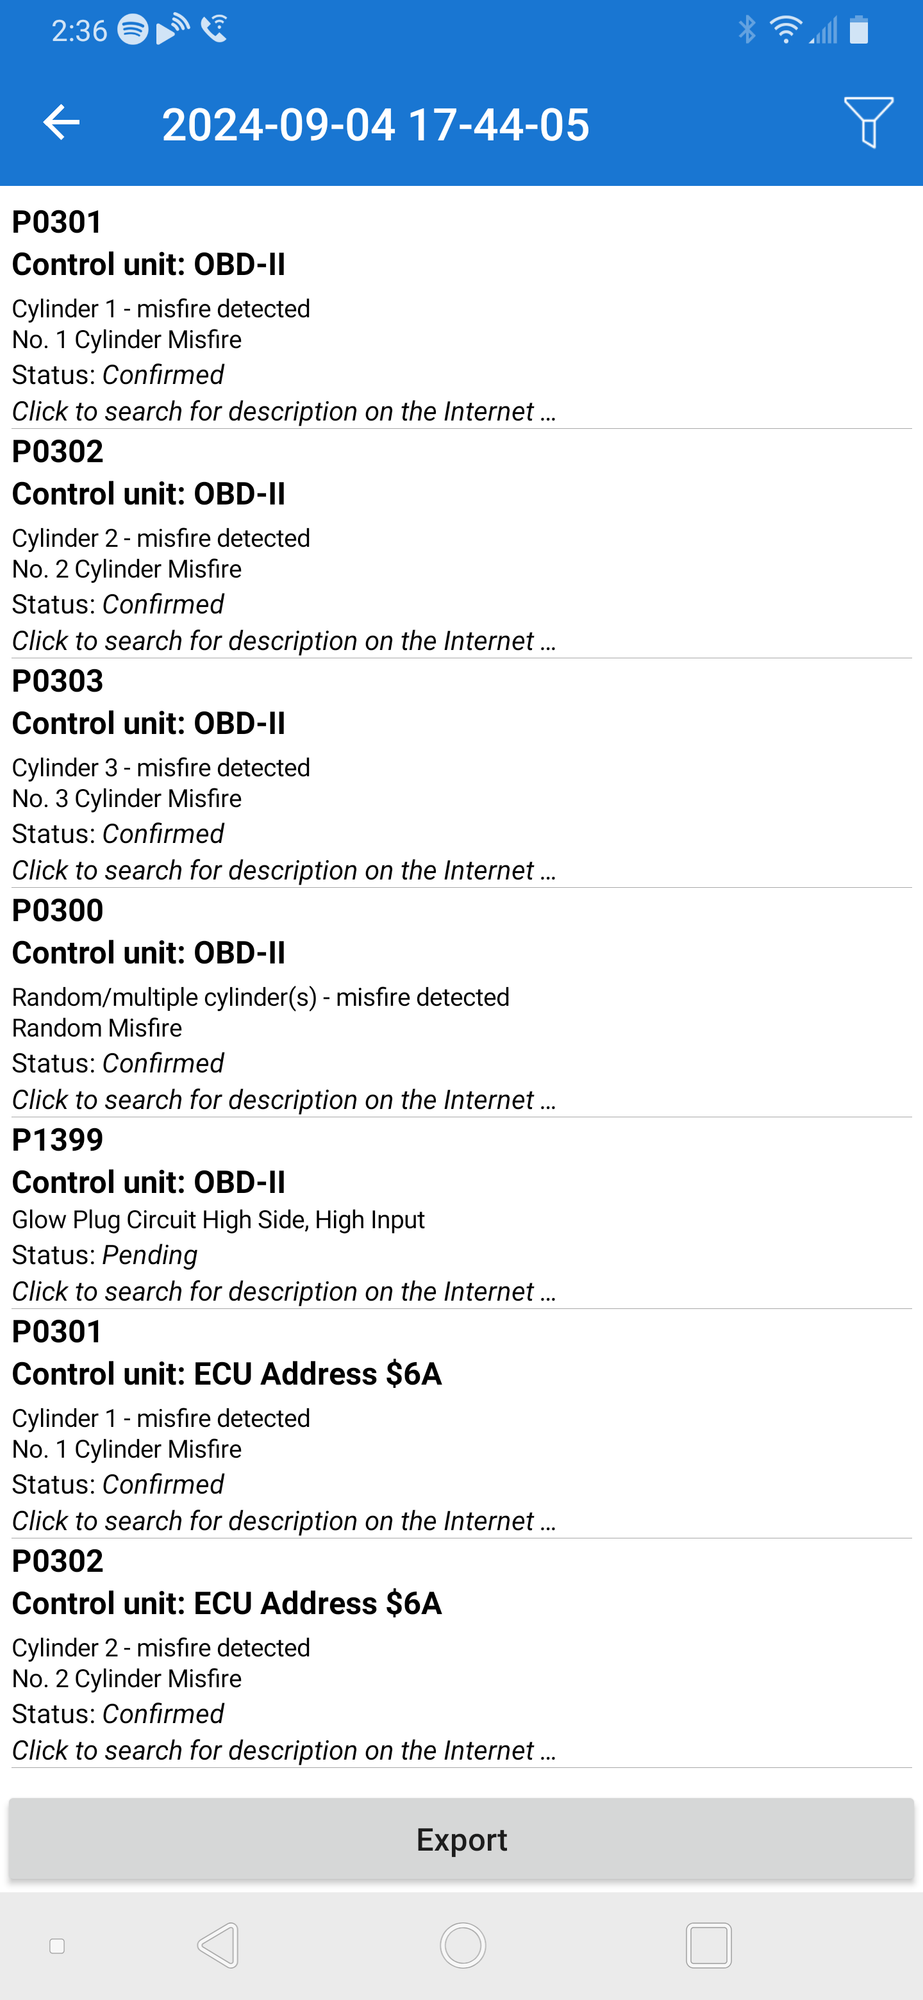Open Internet search for P0300 random misfire
This screenshot has height=2000, width=923.
click(283, 1100)
